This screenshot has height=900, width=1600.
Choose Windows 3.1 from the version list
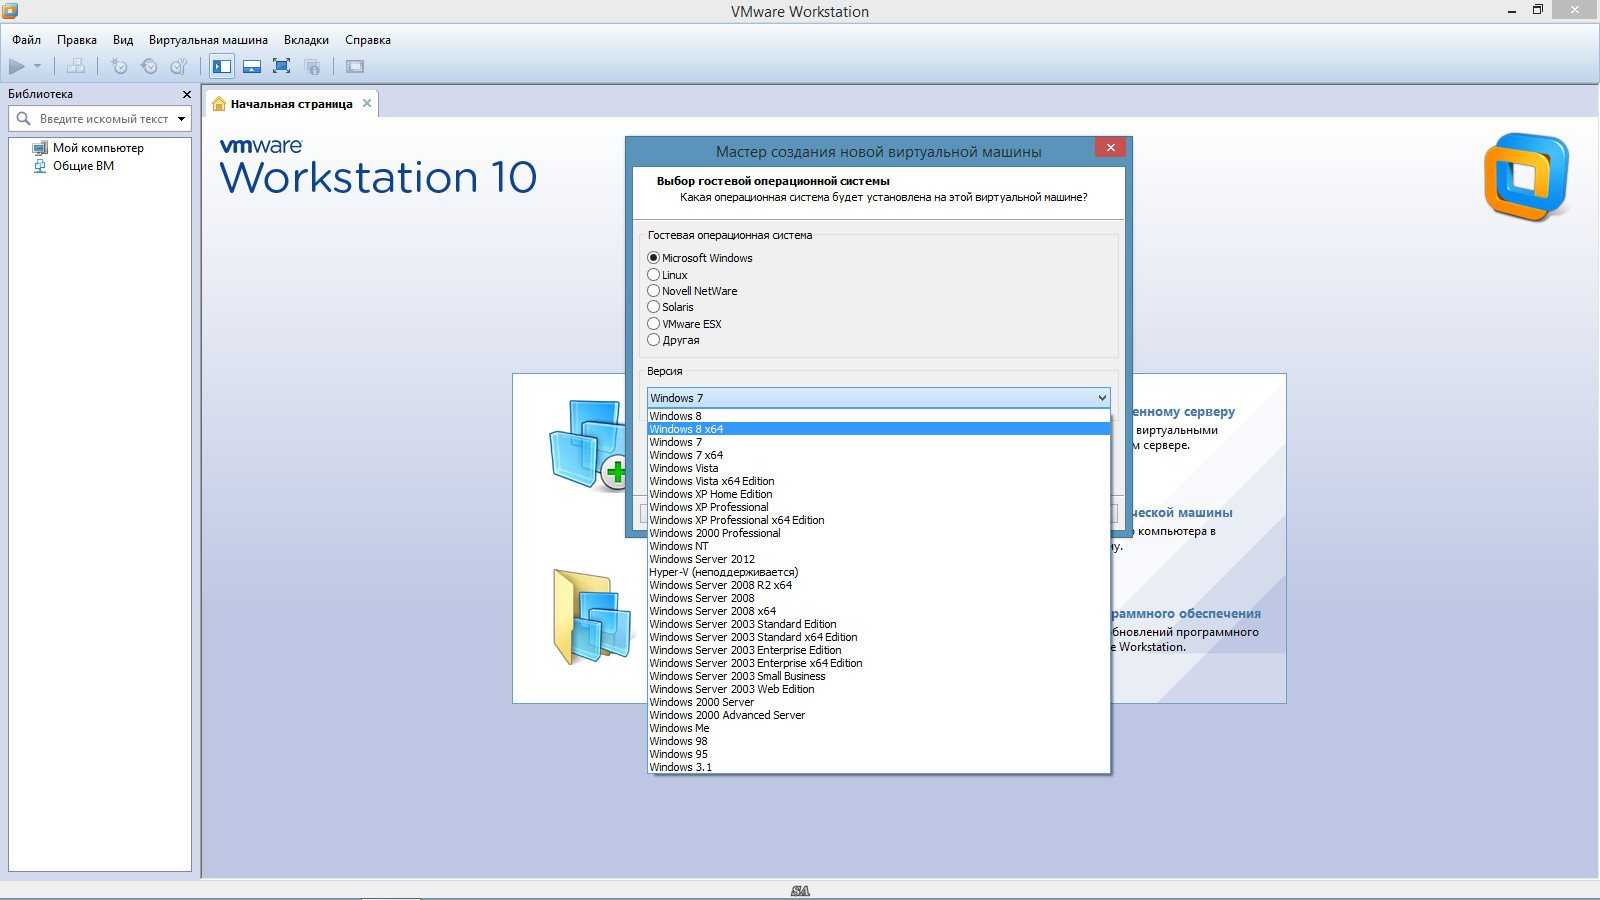878,767
